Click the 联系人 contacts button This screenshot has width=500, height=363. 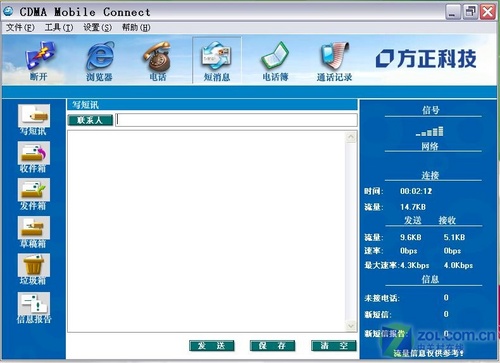90,120
